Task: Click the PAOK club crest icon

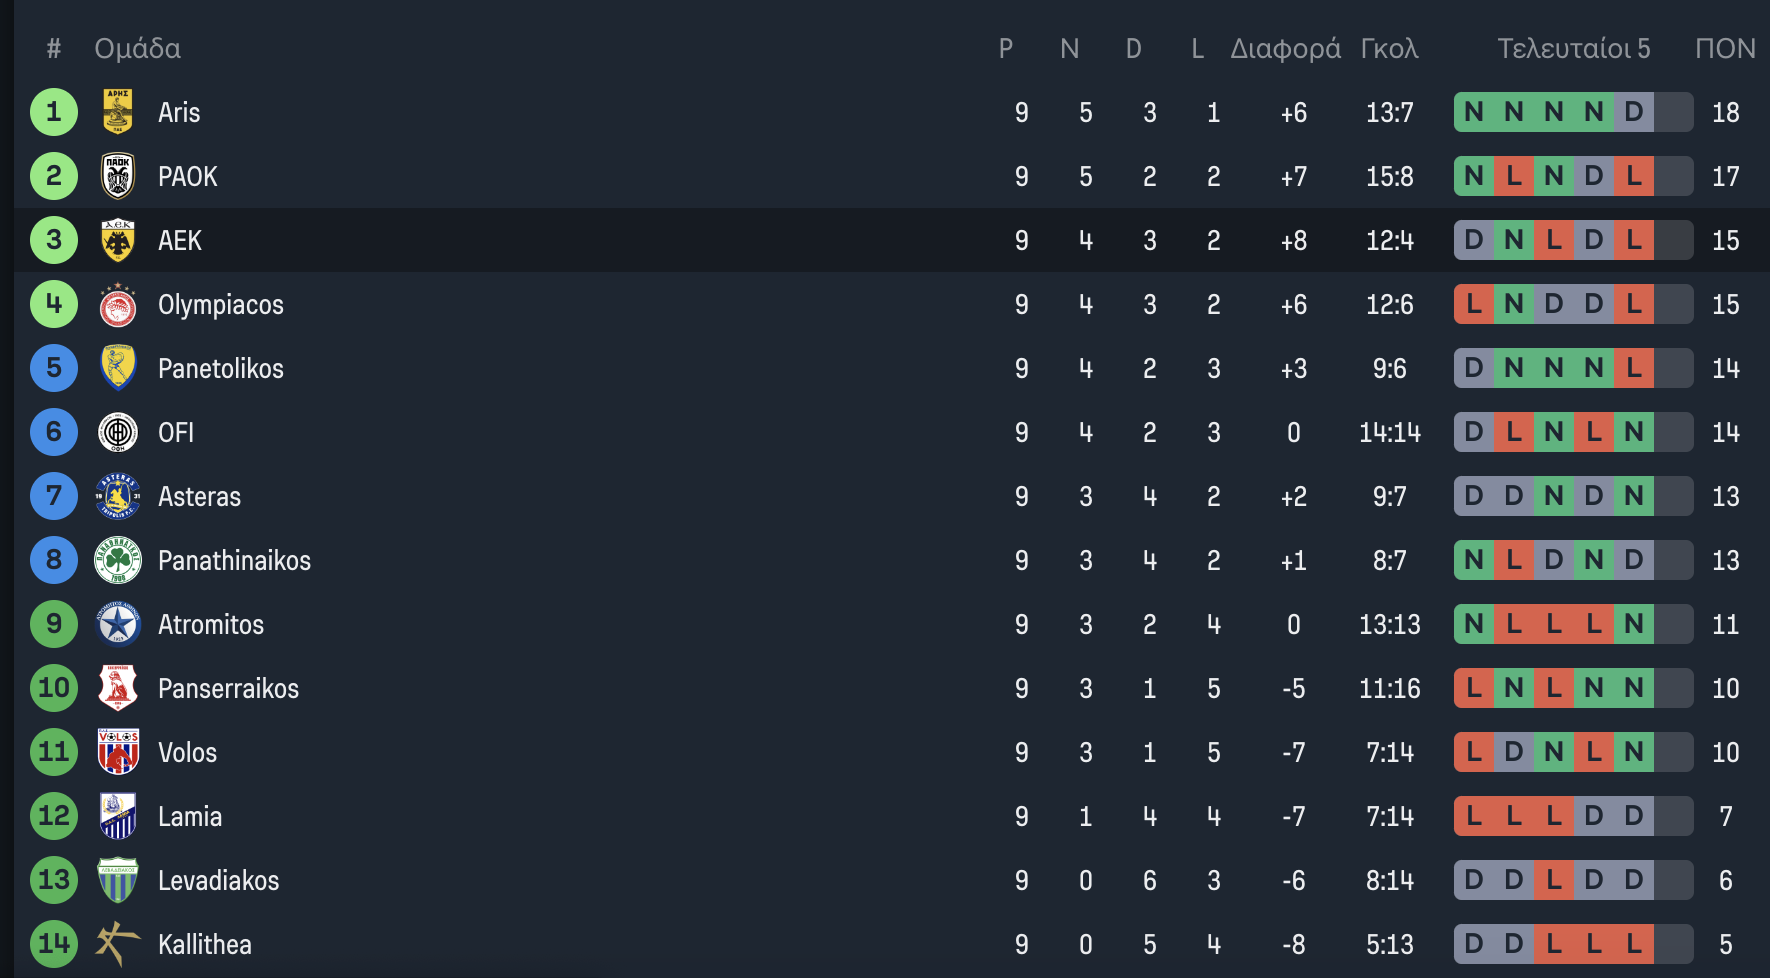Action: click(x=118, y=176)
